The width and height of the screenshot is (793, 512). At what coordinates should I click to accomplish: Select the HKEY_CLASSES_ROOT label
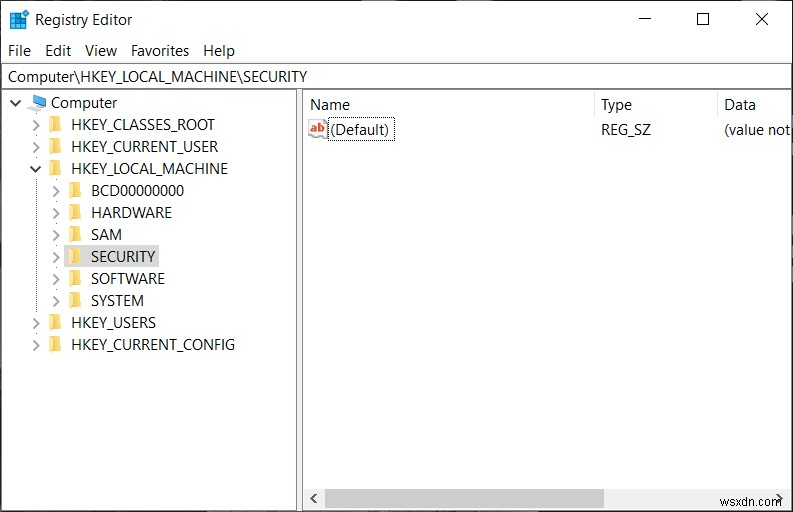[143, 124]
